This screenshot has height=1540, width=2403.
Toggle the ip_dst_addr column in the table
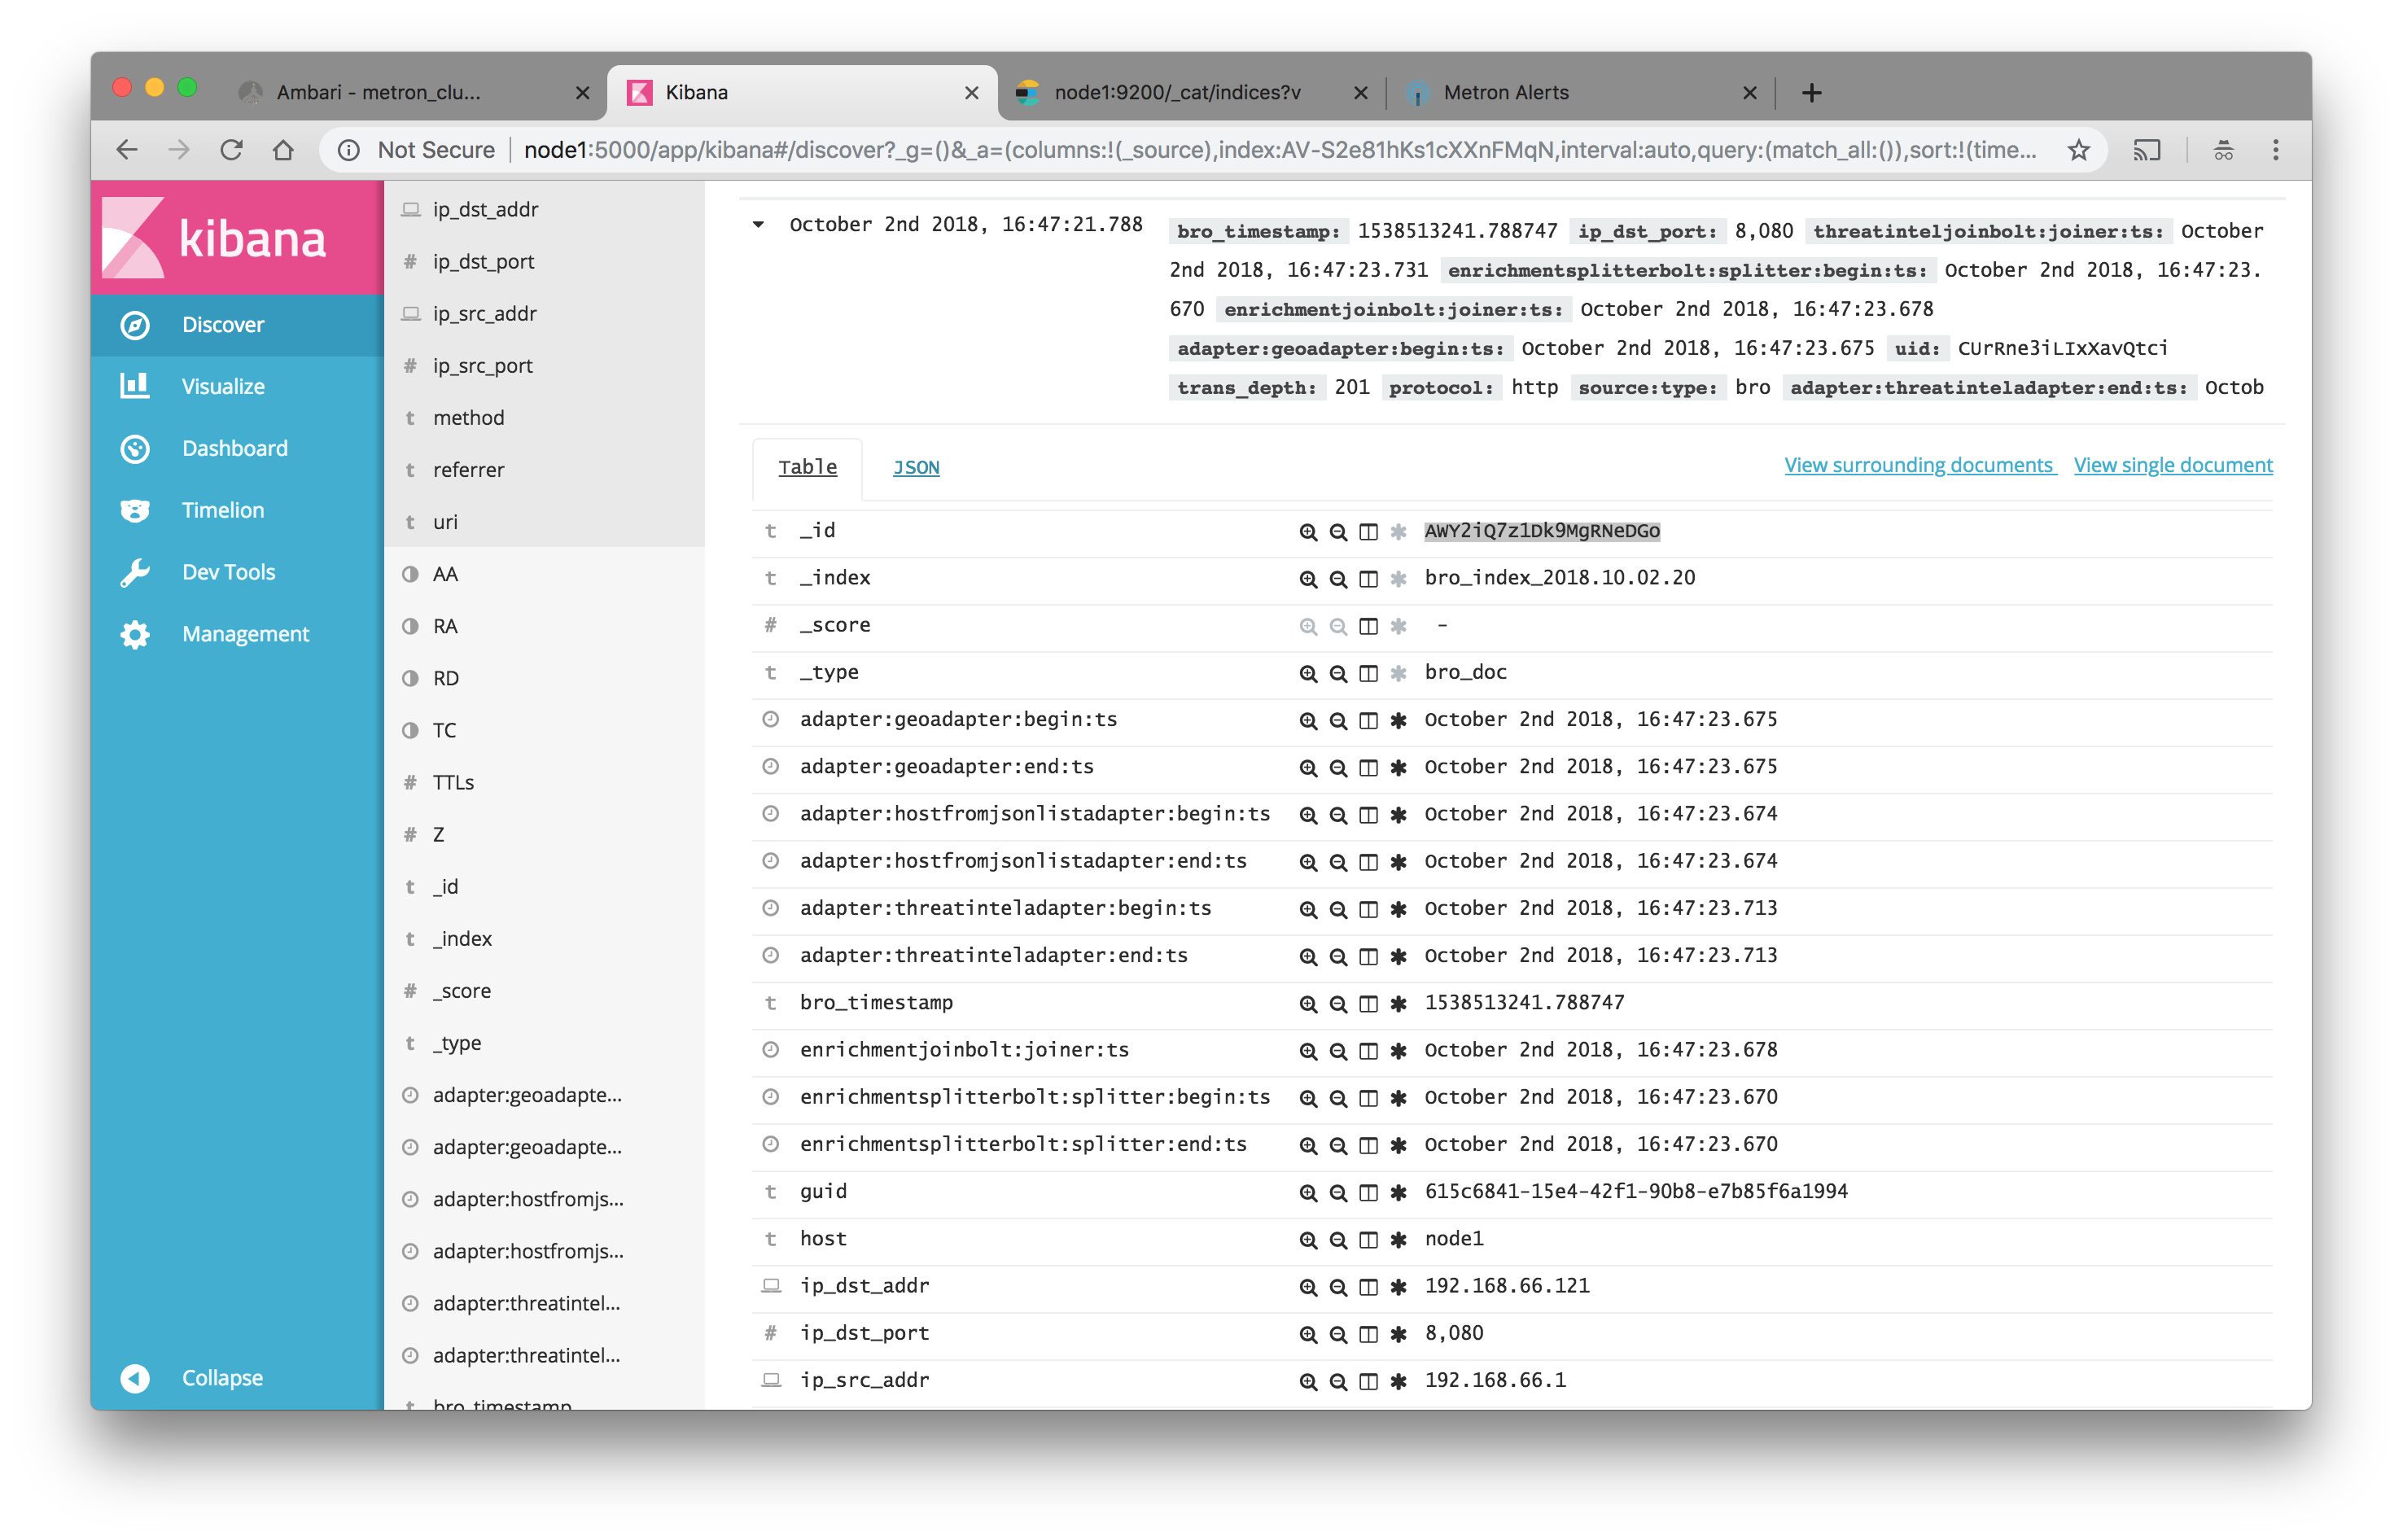pyautogui.click(x=1368, y=1287)
